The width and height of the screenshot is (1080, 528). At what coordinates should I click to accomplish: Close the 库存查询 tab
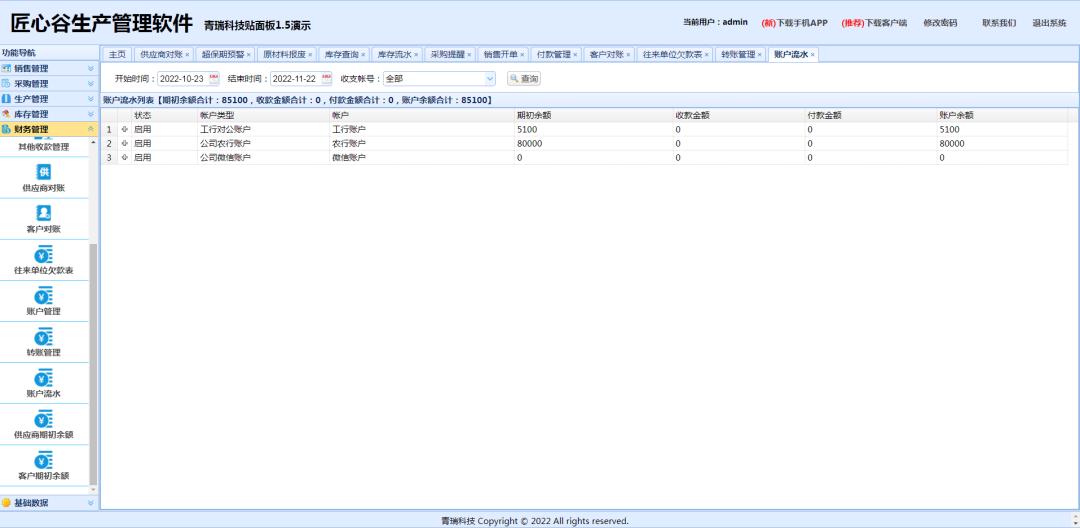[x=363, y=54]
